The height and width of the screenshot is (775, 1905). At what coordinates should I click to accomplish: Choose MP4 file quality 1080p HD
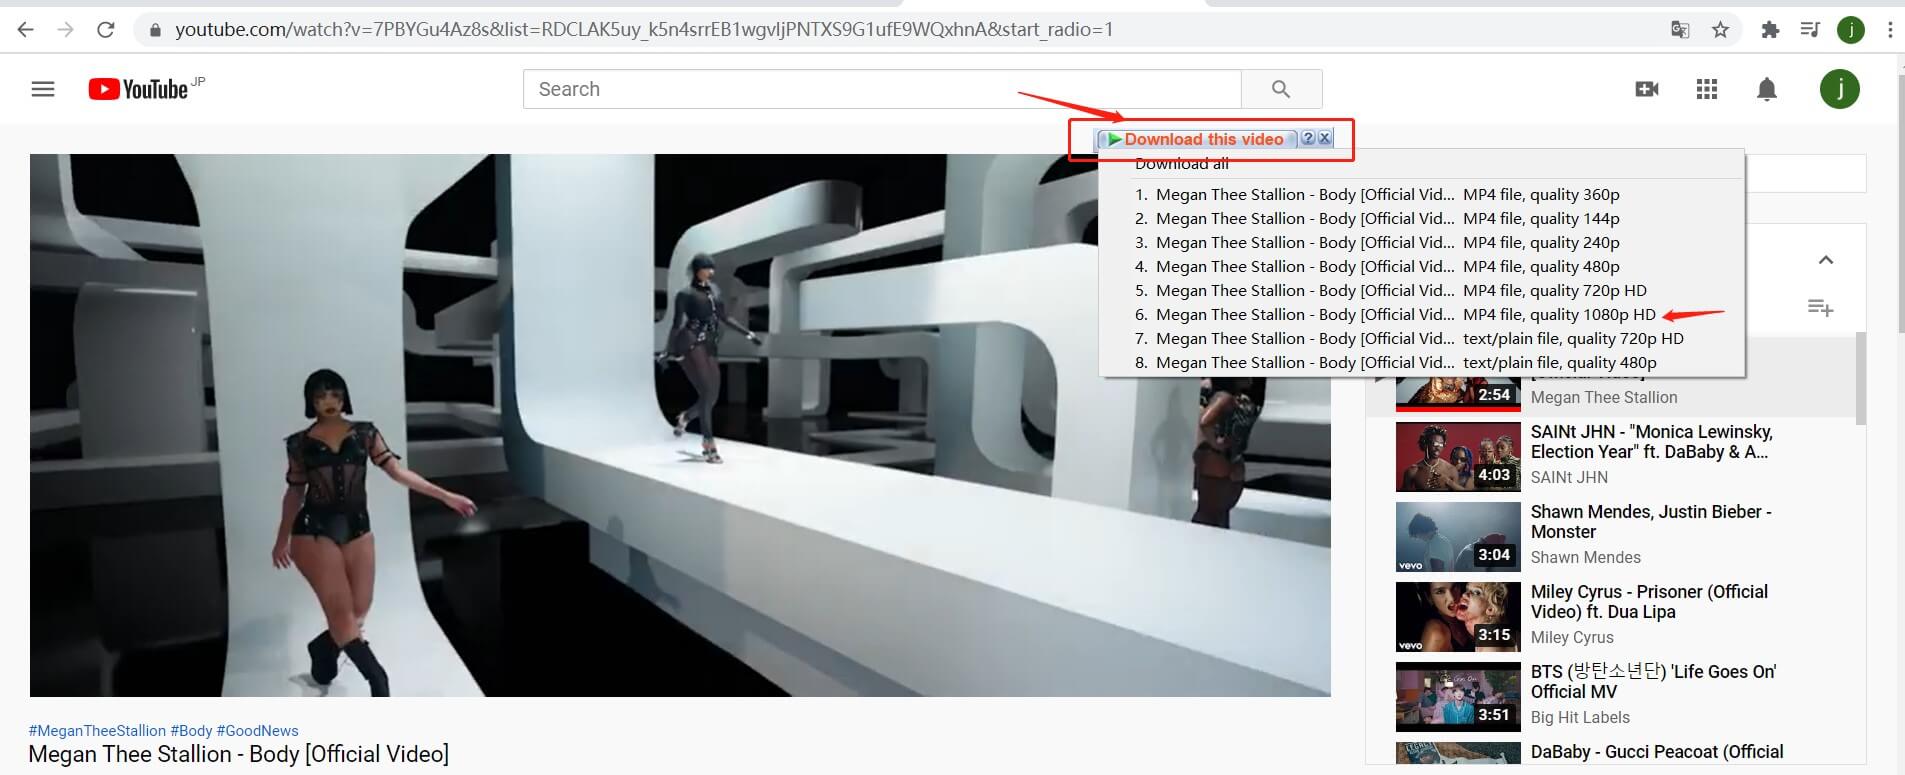(1421, 314)
